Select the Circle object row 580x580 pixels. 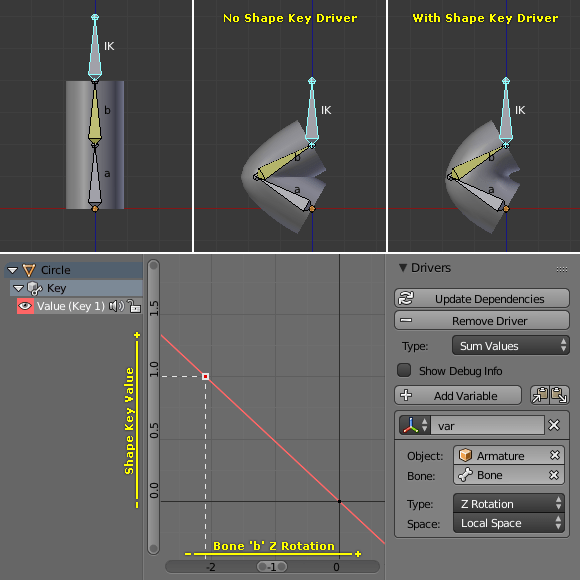point(73,270)
